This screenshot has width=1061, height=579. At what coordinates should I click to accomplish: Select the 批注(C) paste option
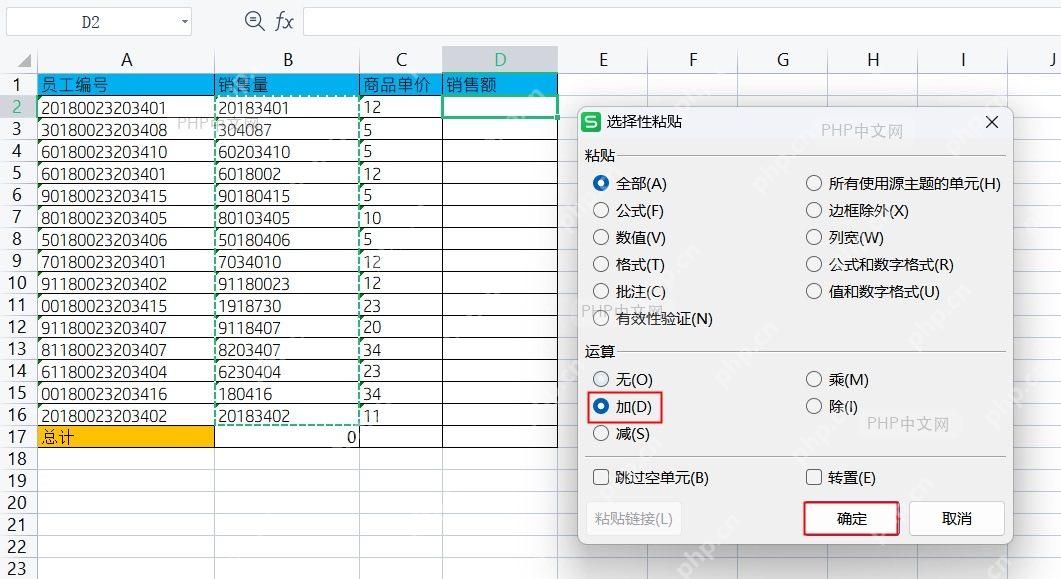coord(629,292)
